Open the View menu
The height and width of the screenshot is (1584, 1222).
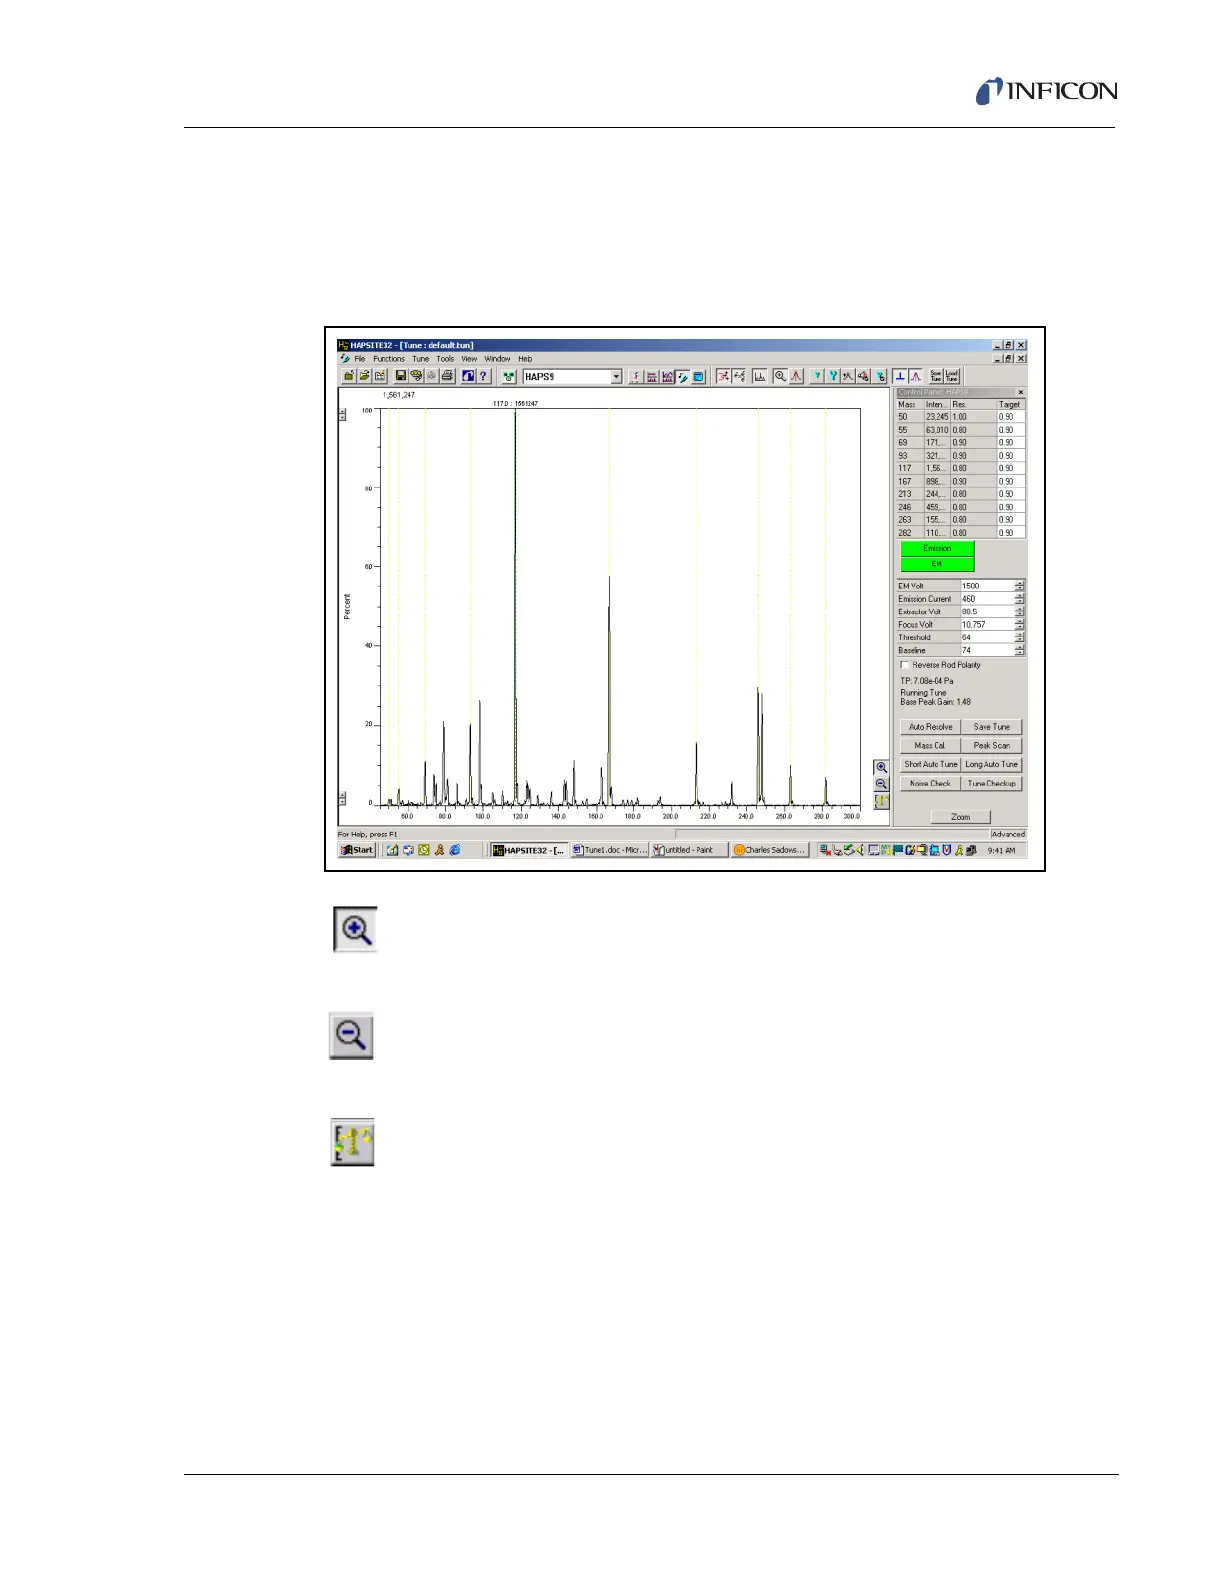[x=469, y=359]
